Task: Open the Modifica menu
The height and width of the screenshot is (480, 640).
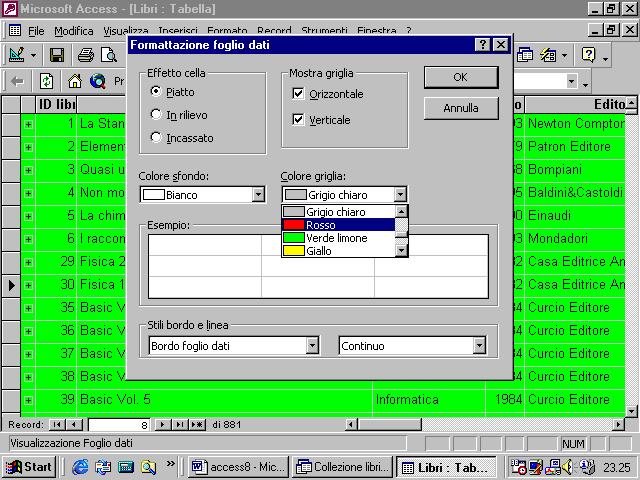Action: pyautogui.click(x=73, y=31)
